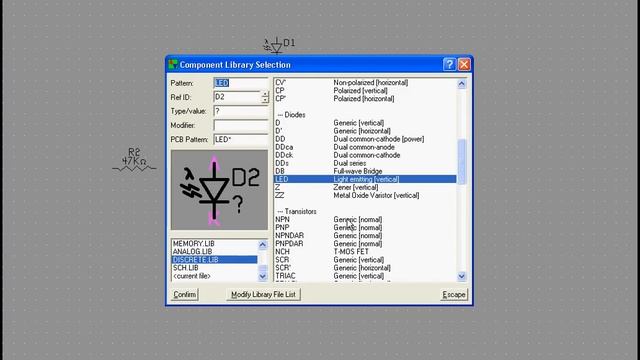Select DDs dual series diode
This screenshot has height=360, width=640.
tap(365, 163)
